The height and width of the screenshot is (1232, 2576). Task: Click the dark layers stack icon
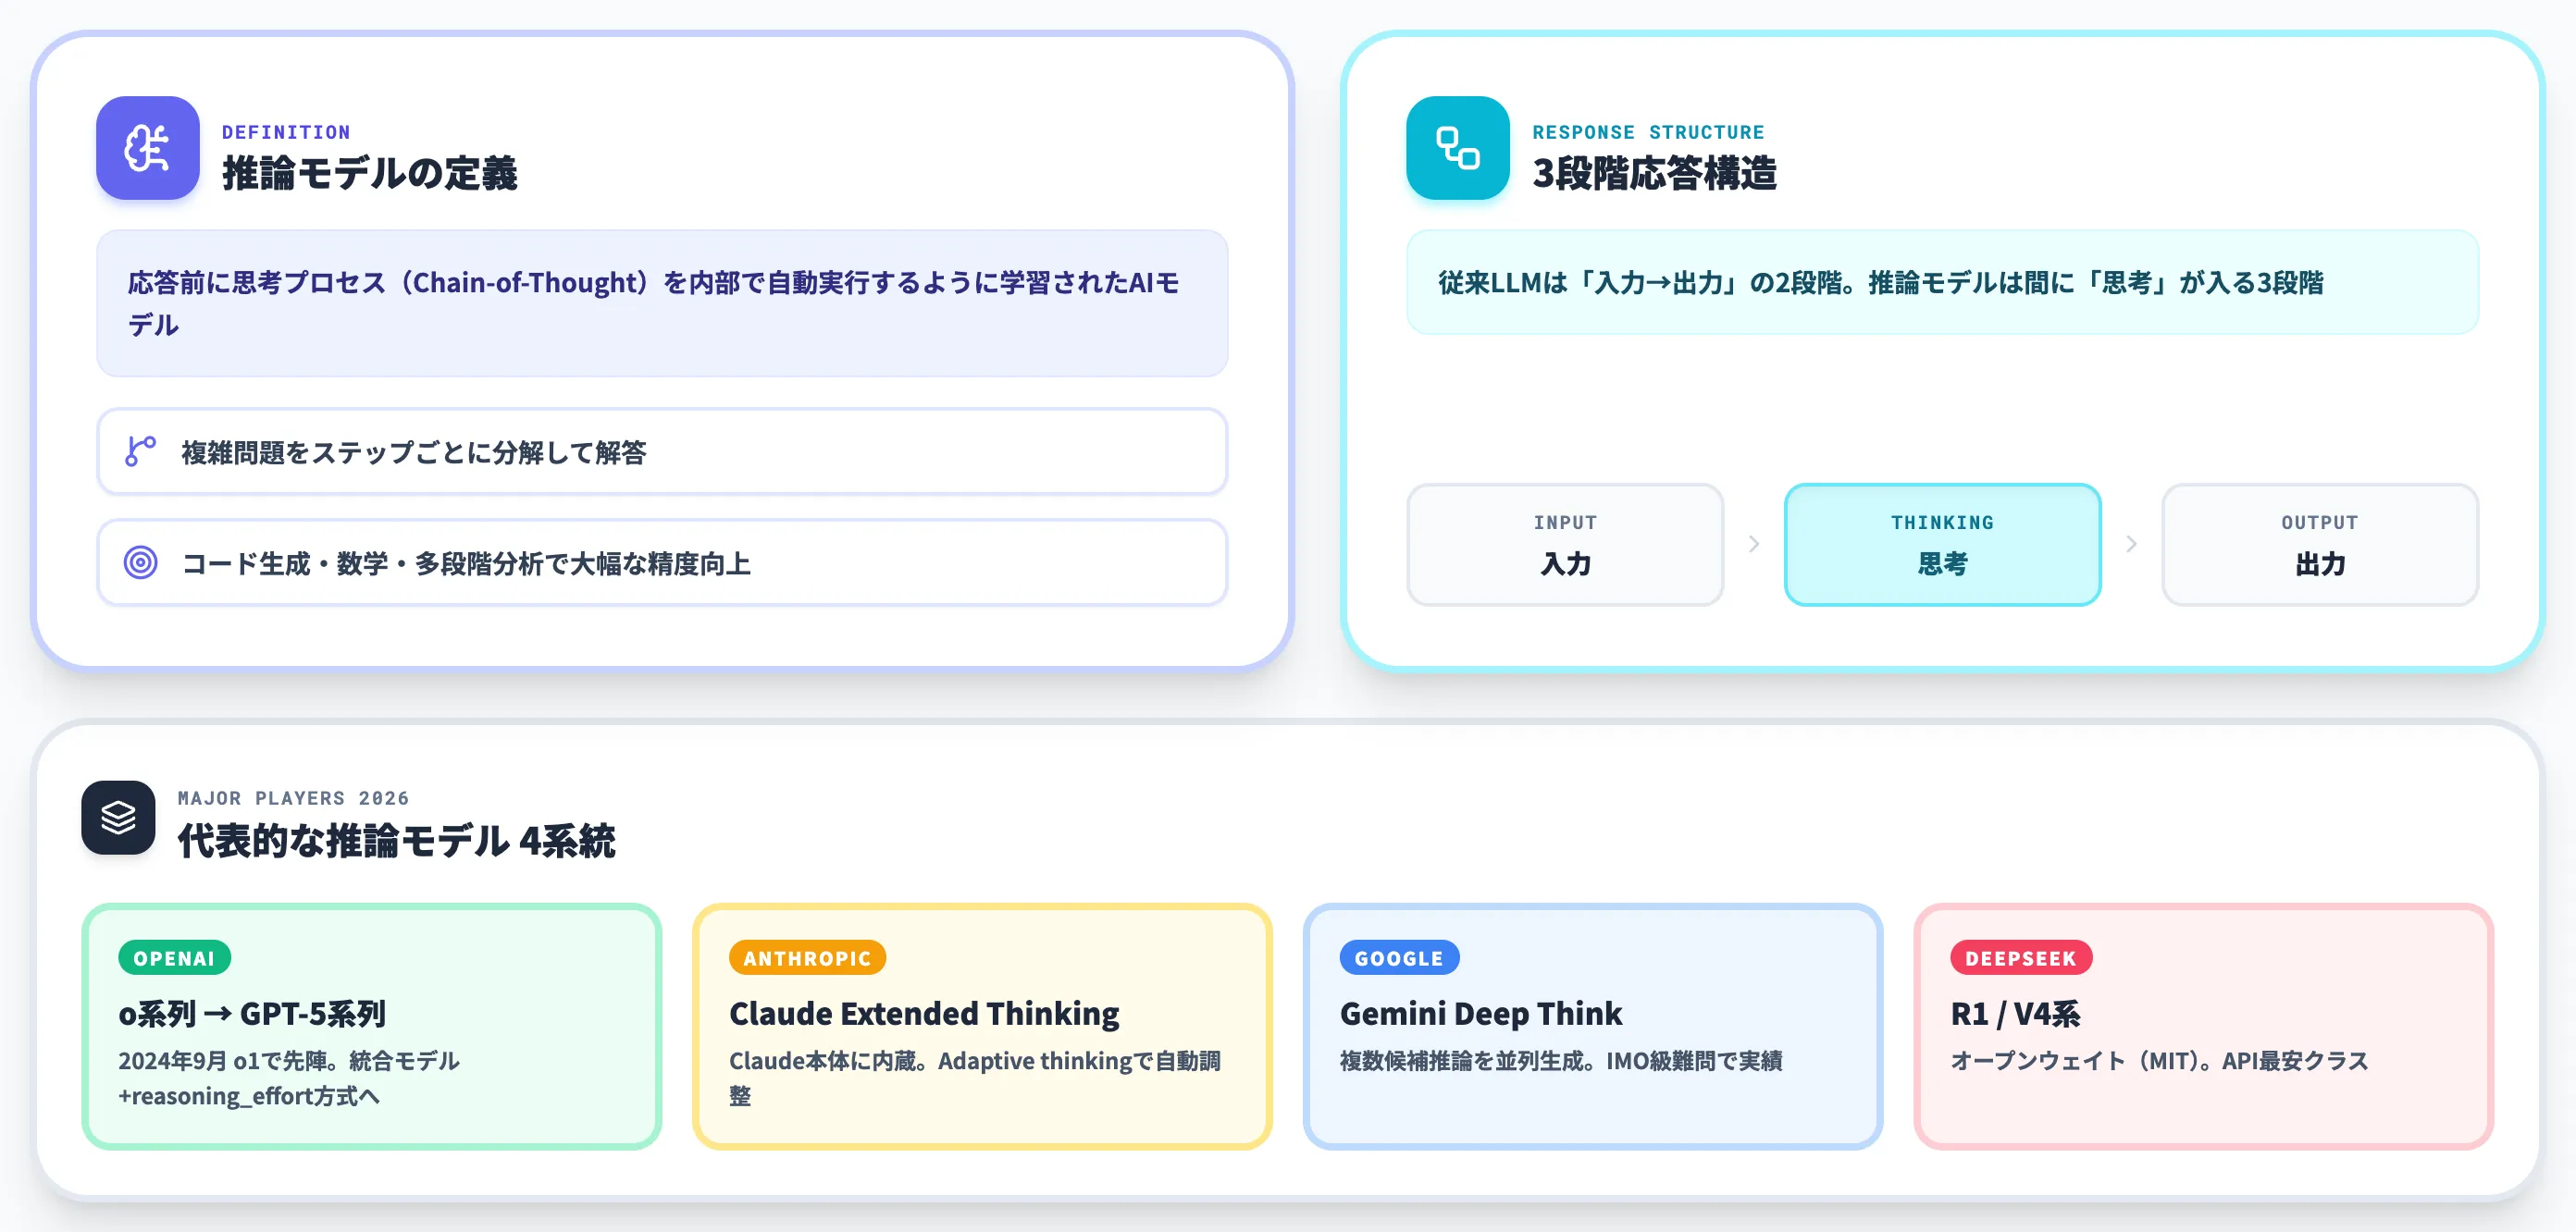click(118, 817)
